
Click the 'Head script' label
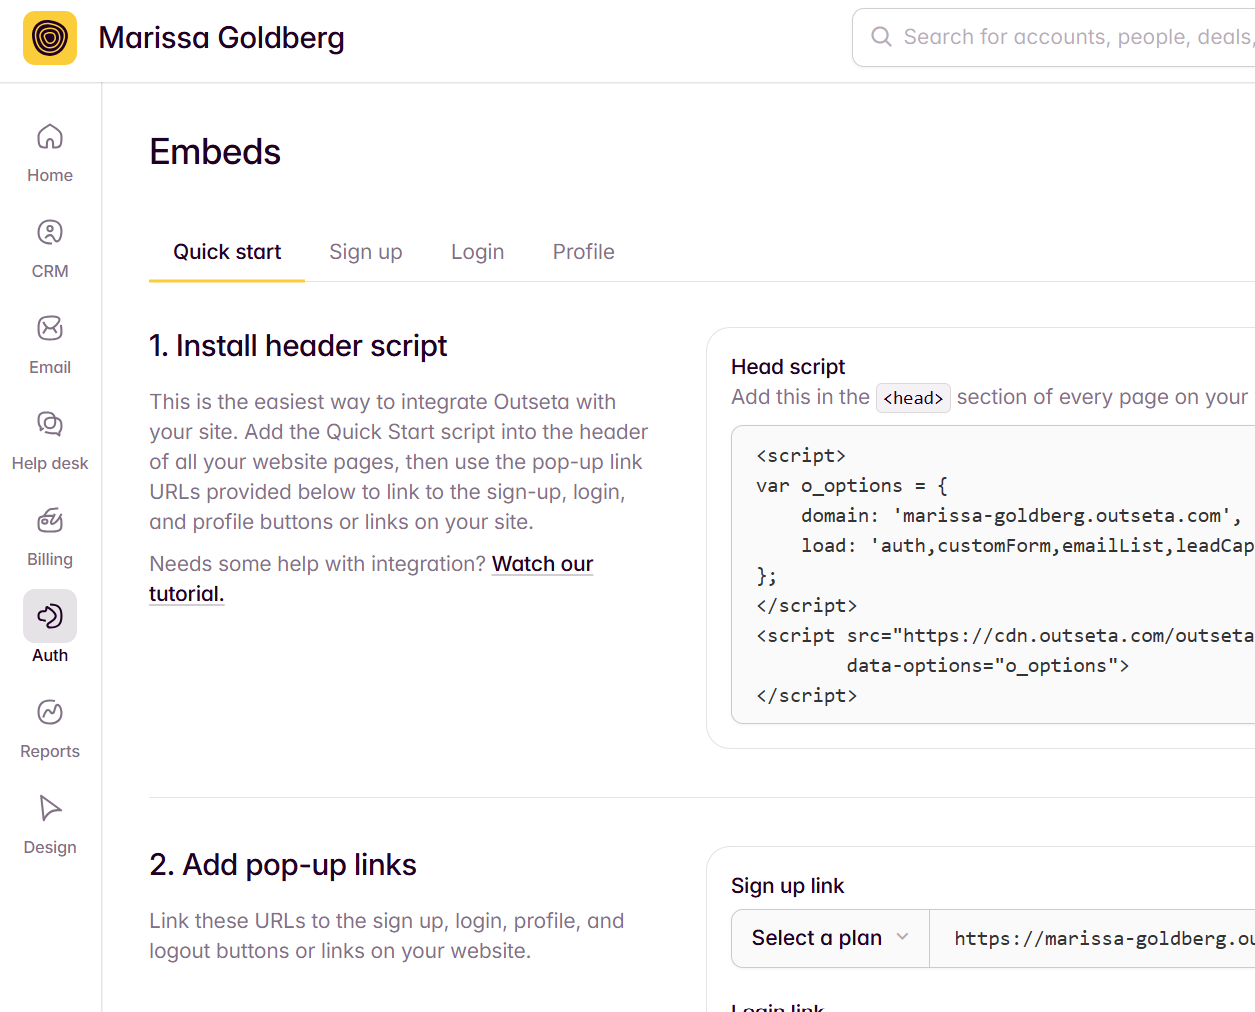click(788, 367)
